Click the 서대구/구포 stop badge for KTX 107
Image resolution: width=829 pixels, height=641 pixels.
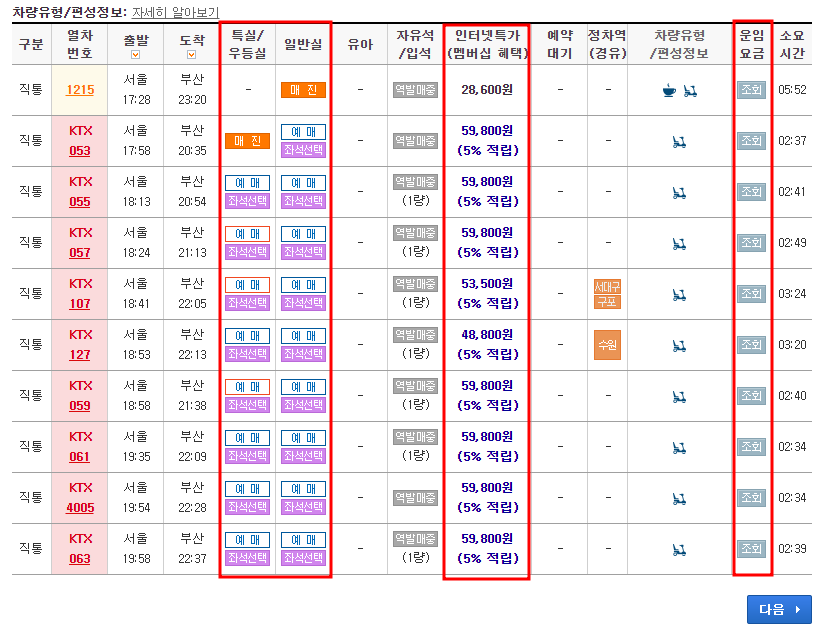click(x=607, y=296)
